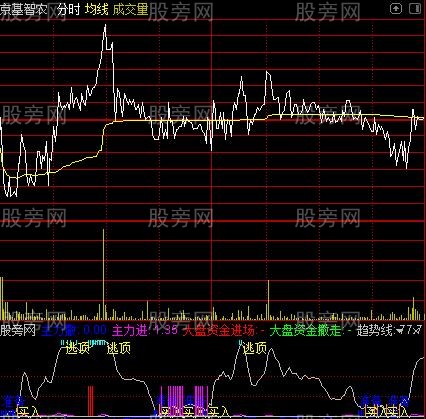Viewport: 426px width, 419px height.
Task: Click the panel layout icon at chart top
Action: point(414,9)
